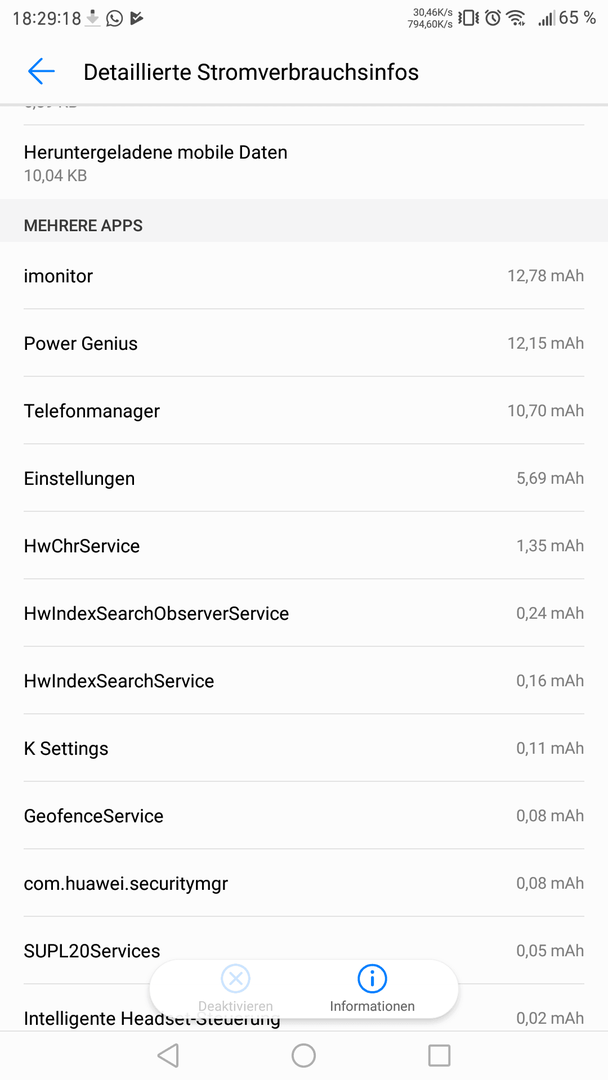The image size is (608, 1080).
Task: Tap Heruntergeladene mobile Daten row
Action: click(x=304, y=163)
